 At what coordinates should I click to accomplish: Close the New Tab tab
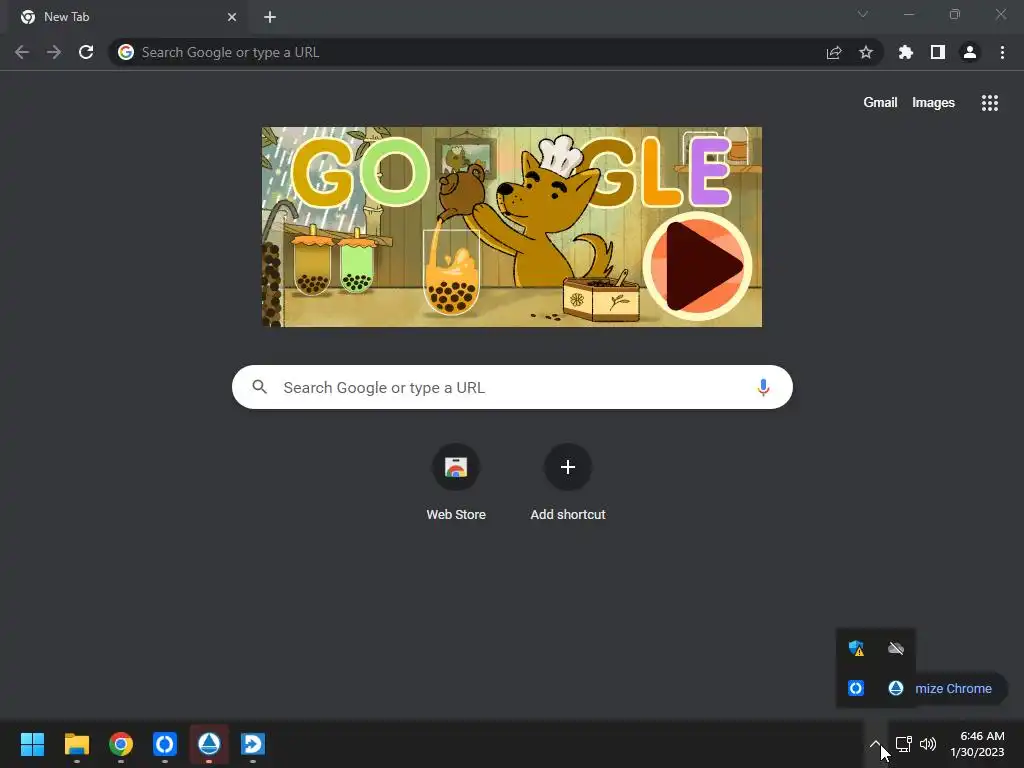coord(232,17)
